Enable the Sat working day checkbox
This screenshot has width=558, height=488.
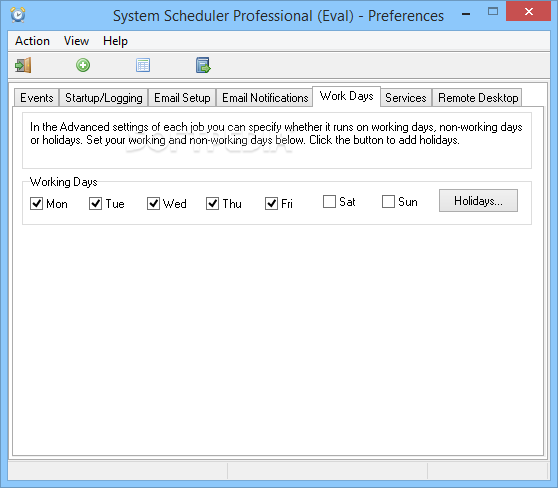329,201
